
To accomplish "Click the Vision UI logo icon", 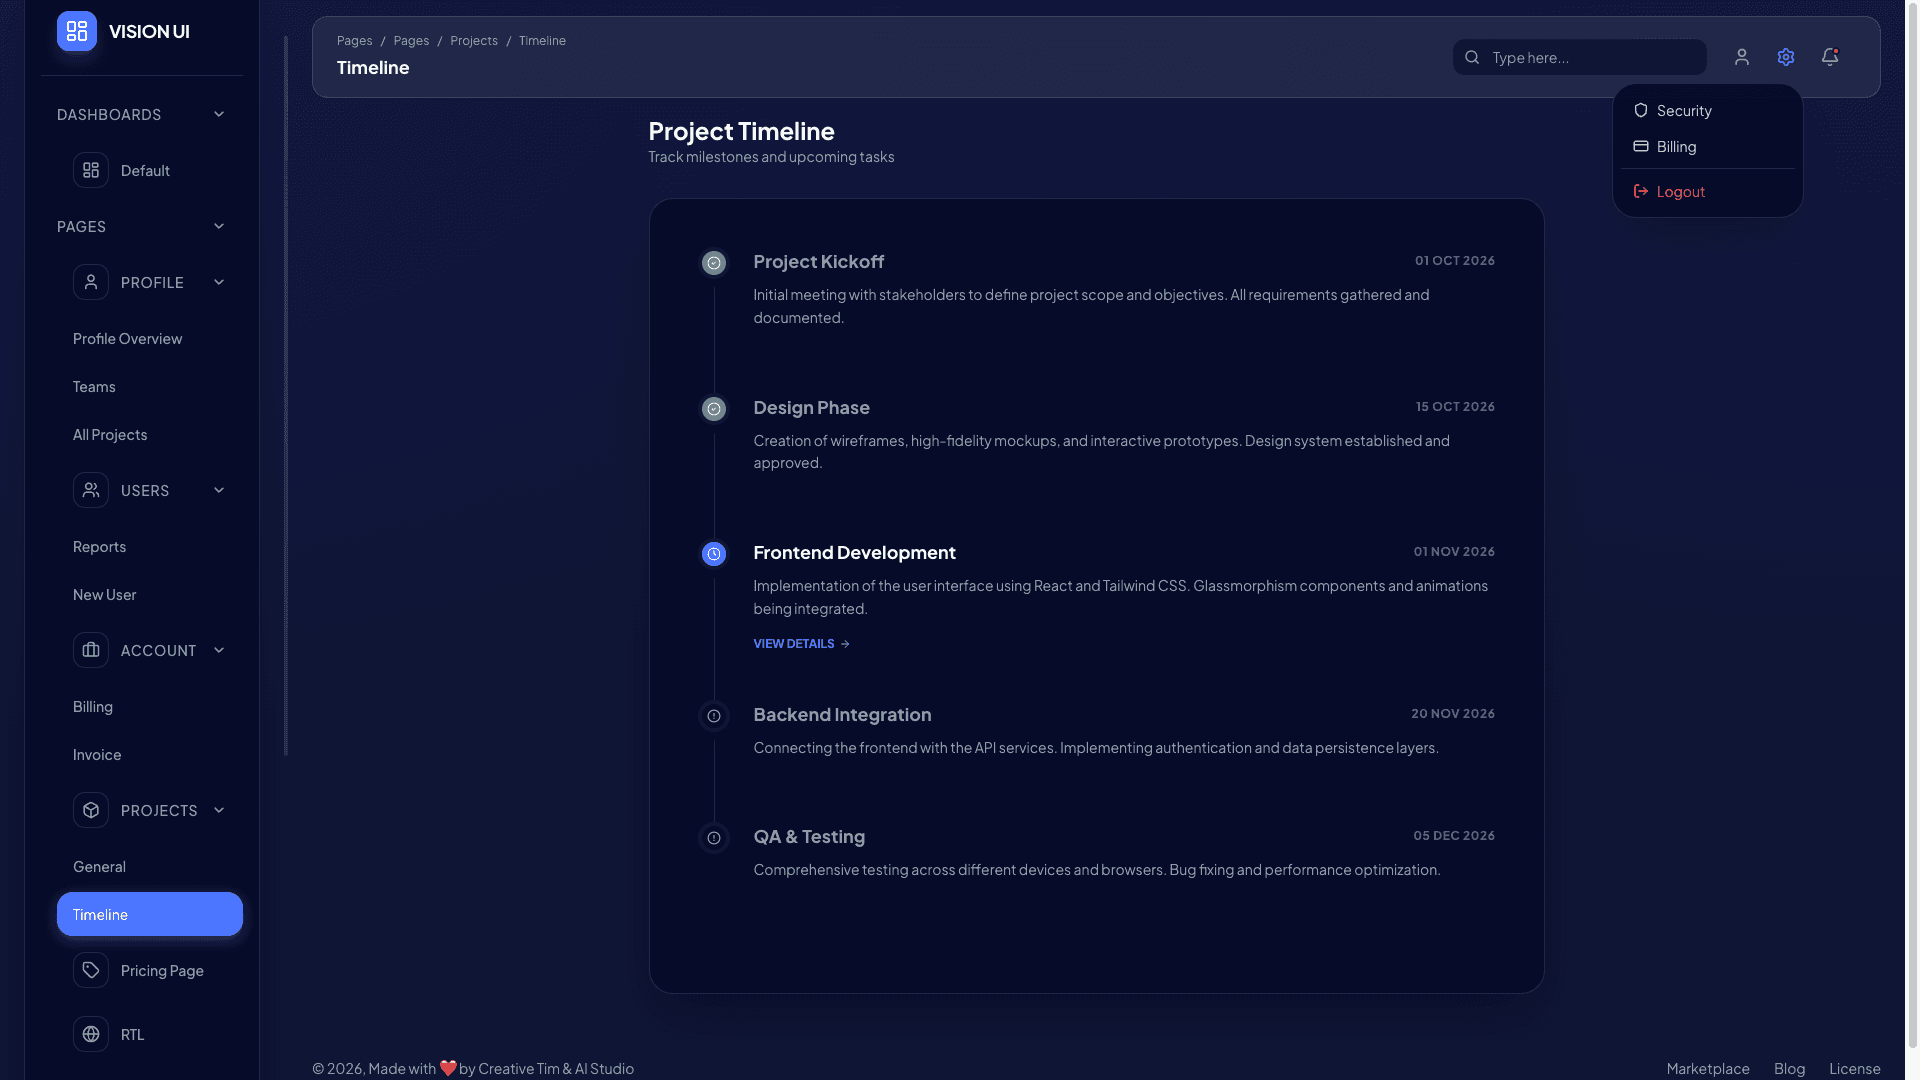I will point(76,31).
